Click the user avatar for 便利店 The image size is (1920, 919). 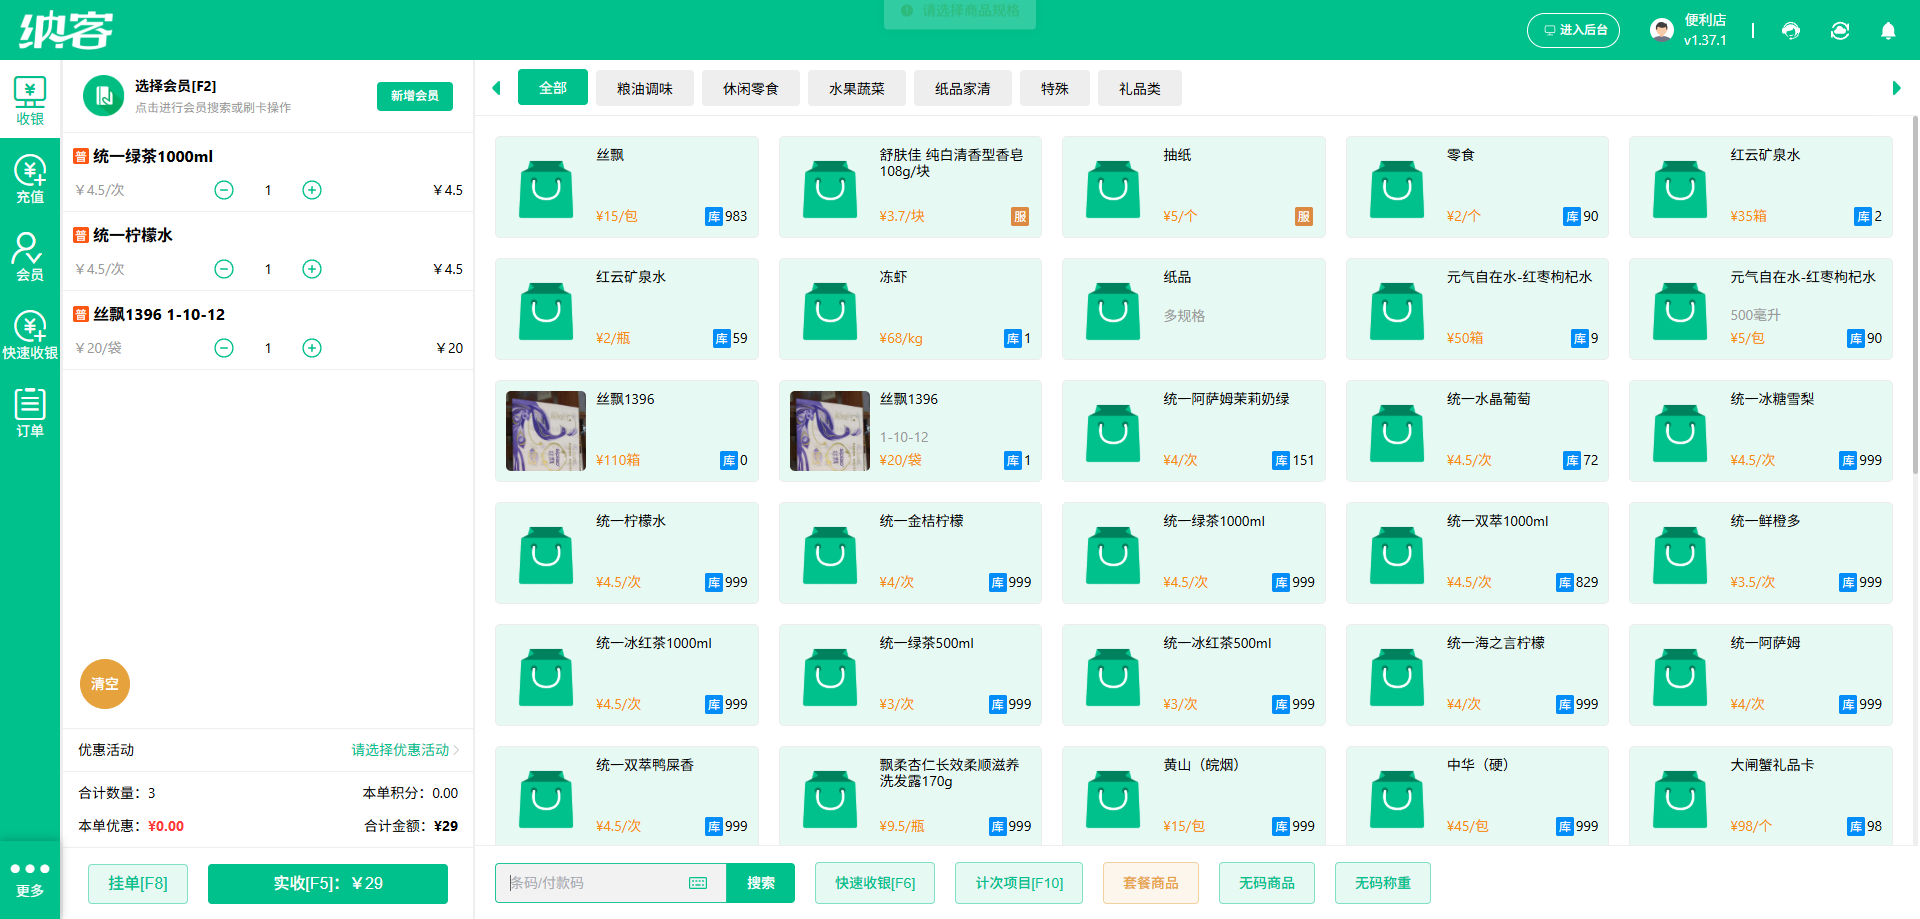1661,30
